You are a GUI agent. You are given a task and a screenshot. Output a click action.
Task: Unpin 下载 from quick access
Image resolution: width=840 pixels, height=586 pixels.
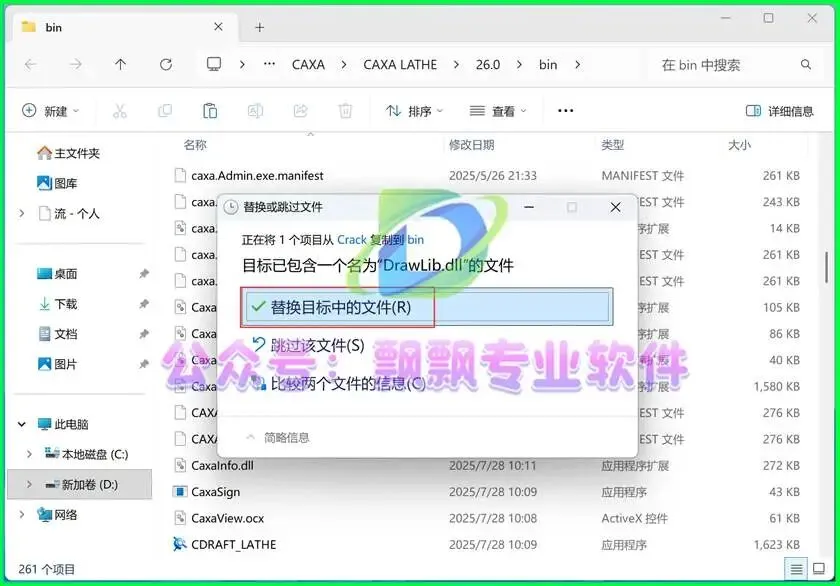pyautogui.click(x=144, y=304)
